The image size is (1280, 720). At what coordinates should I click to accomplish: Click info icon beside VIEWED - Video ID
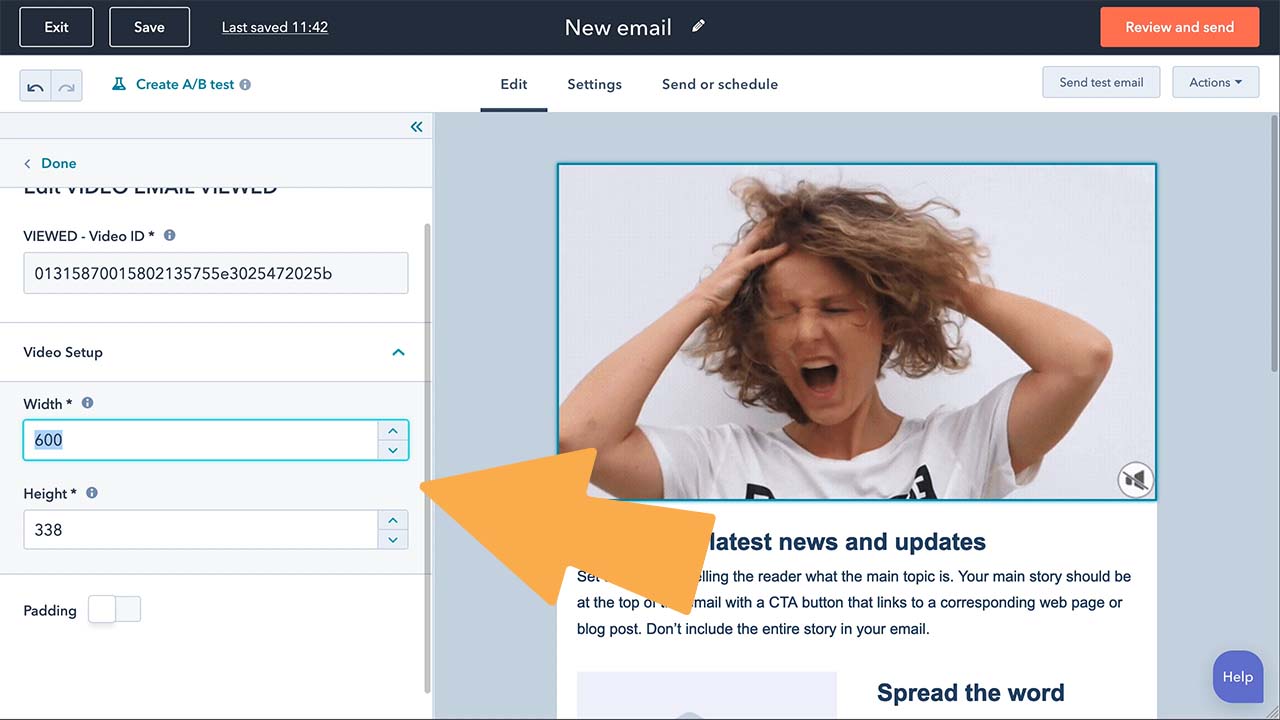pyautogui.click(x=169, y=235)
